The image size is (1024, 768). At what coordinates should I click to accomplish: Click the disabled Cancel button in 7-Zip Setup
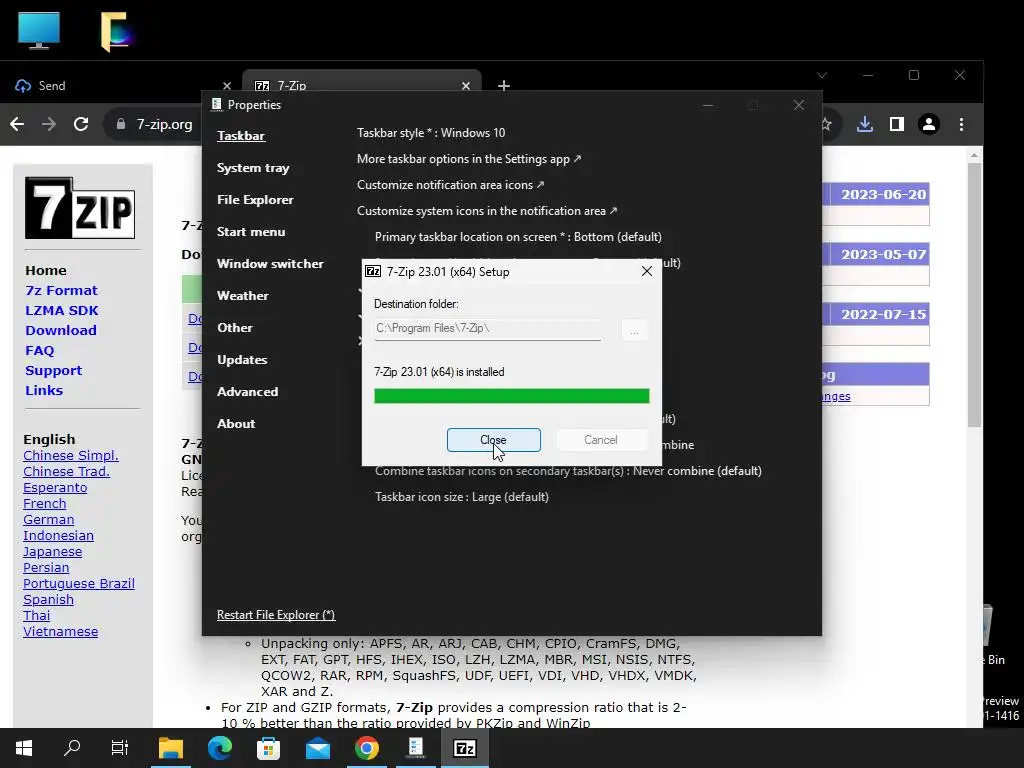[x=600, y=440]
